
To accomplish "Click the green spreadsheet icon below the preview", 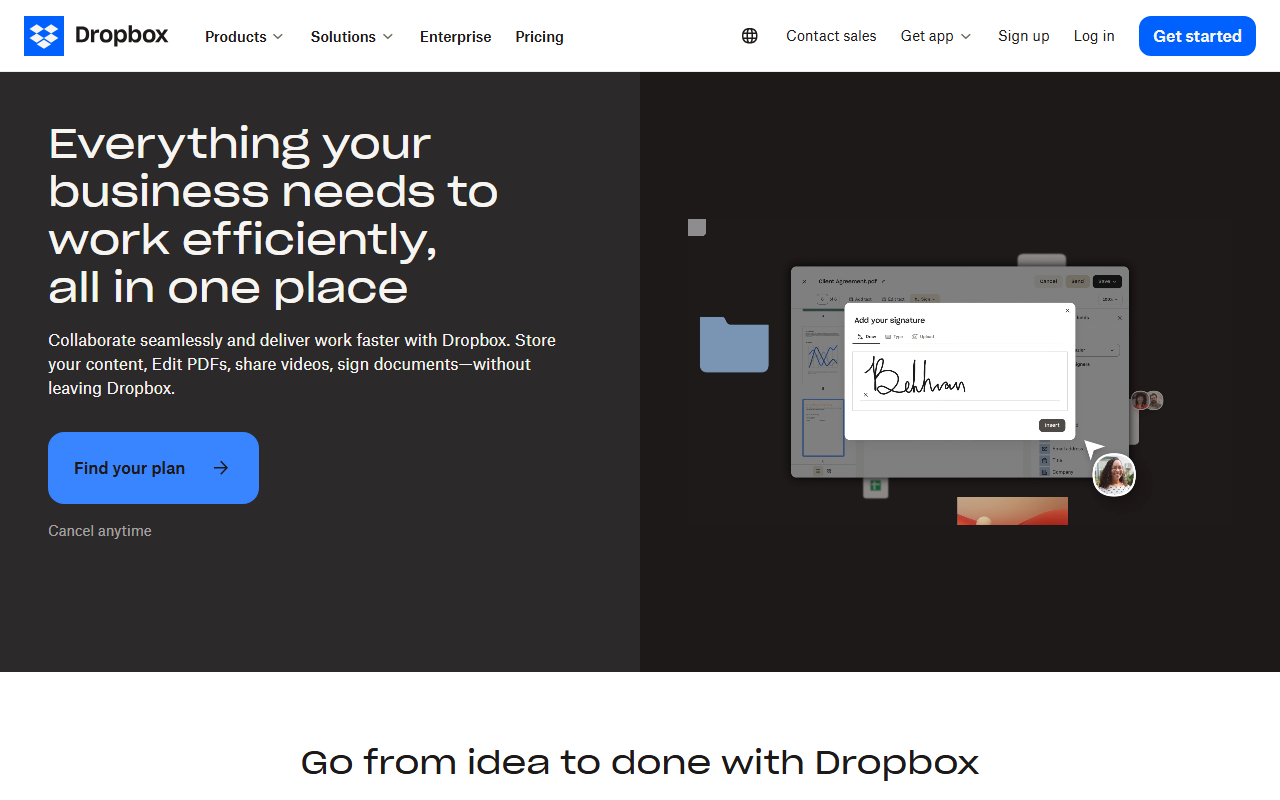I will coord(875,486).
